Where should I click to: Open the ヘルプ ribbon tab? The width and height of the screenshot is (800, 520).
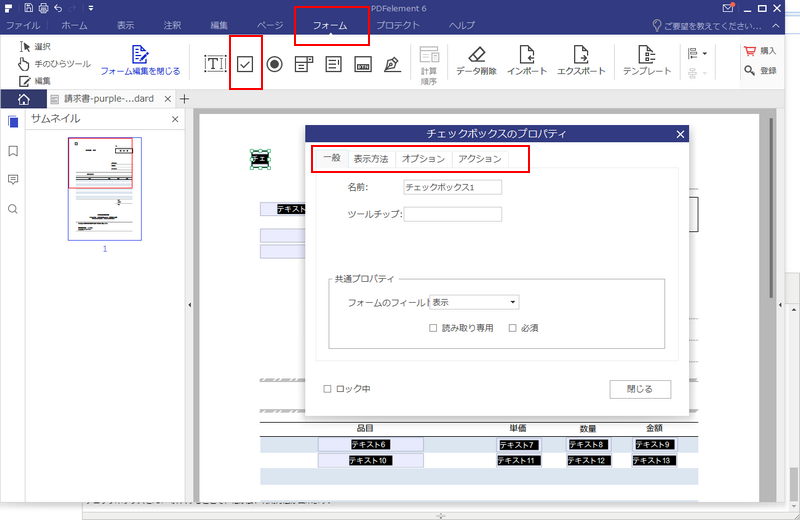(462, 25)
